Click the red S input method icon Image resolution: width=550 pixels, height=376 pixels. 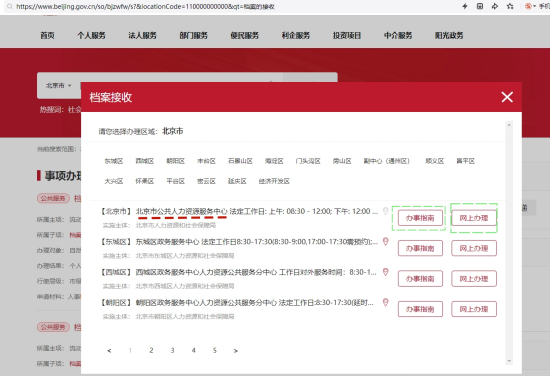coord(528,6)
